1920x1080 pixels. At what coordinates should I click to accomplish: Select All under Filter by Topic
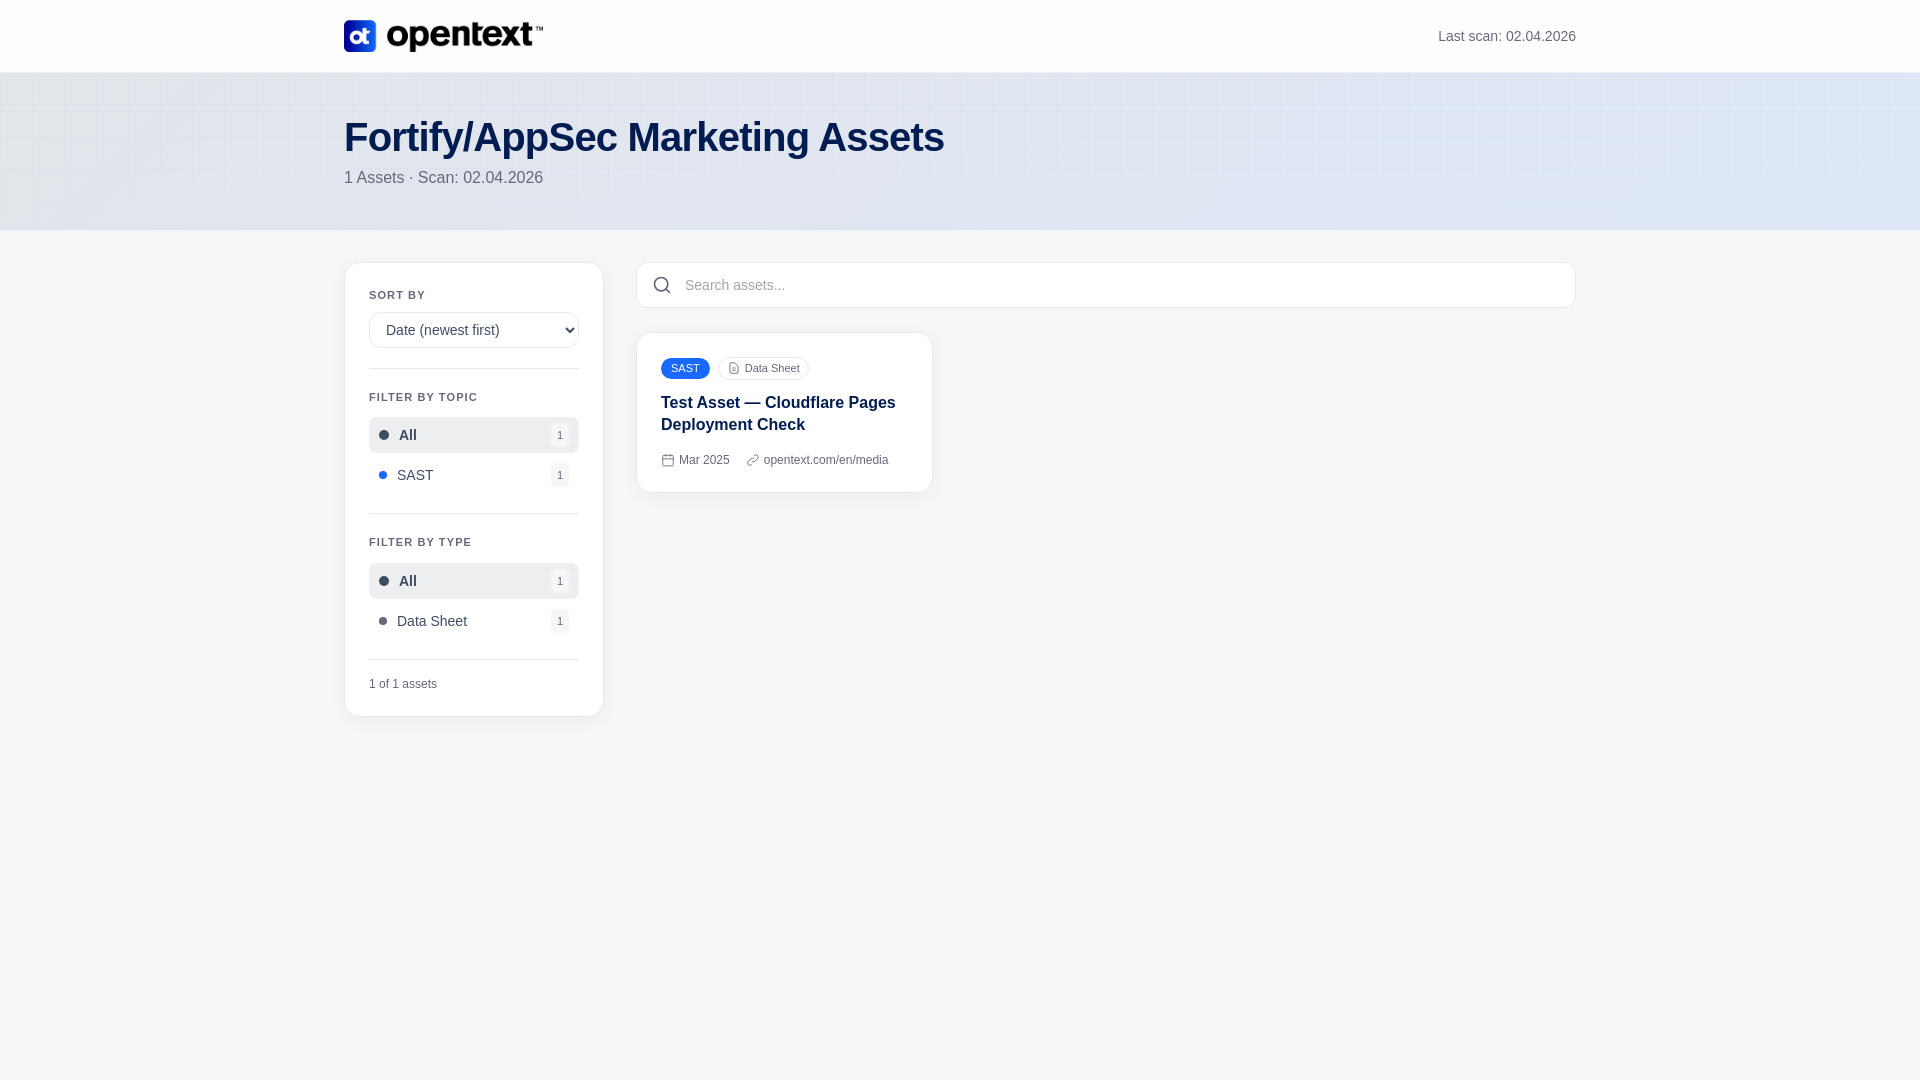pos(474,435)
